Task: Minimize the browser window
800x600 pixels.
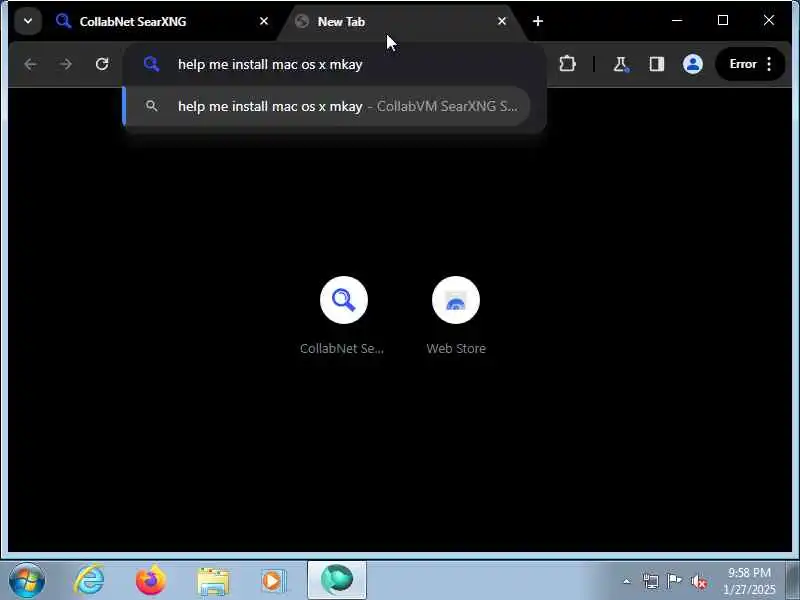Action: (x=677, y=20)
